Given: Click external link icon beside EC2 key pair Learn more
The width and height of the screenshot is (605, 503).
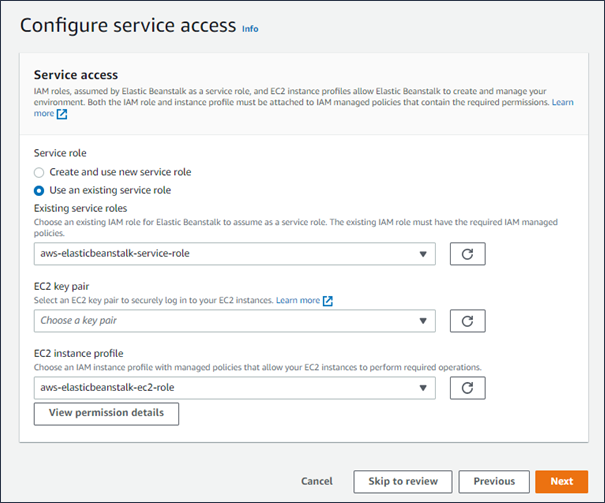Looking at the screenshot, I should (328, 300).
